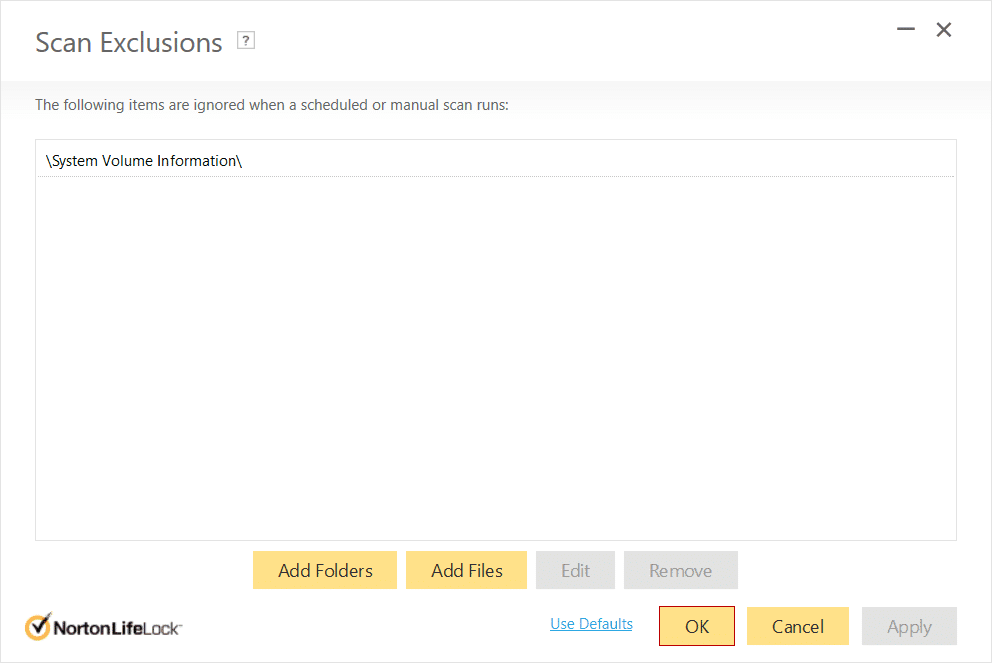Click the ignored items description text
Screen dimensions: 993x663
pos(271,104)
